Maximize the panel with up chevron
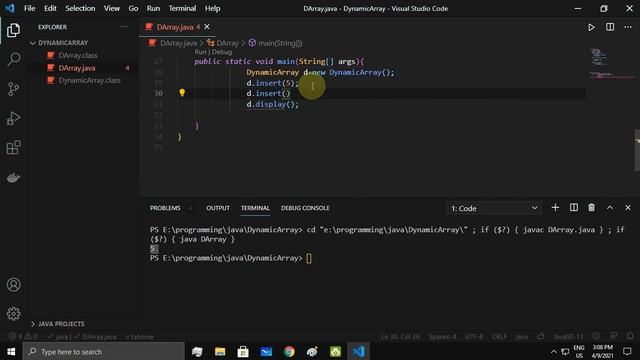 609,208
